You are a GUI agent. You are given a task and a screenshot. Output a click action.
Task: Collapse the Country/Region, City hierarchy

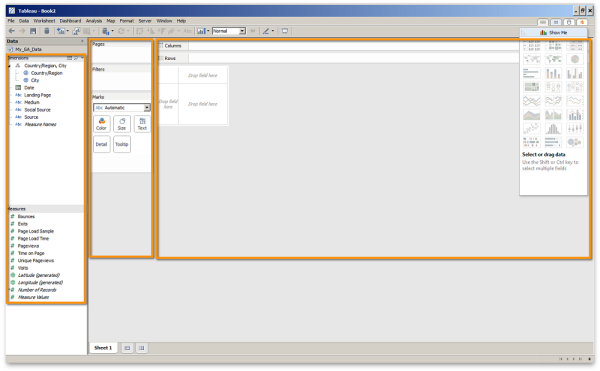(9, 66)
